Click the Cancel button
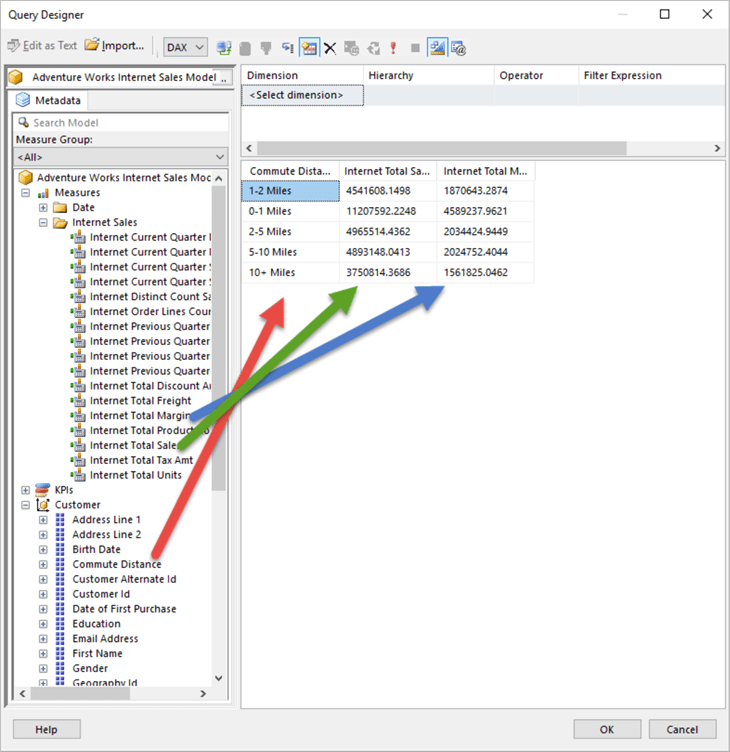Screen dimensions: 730x752 (x=683, y=729)
